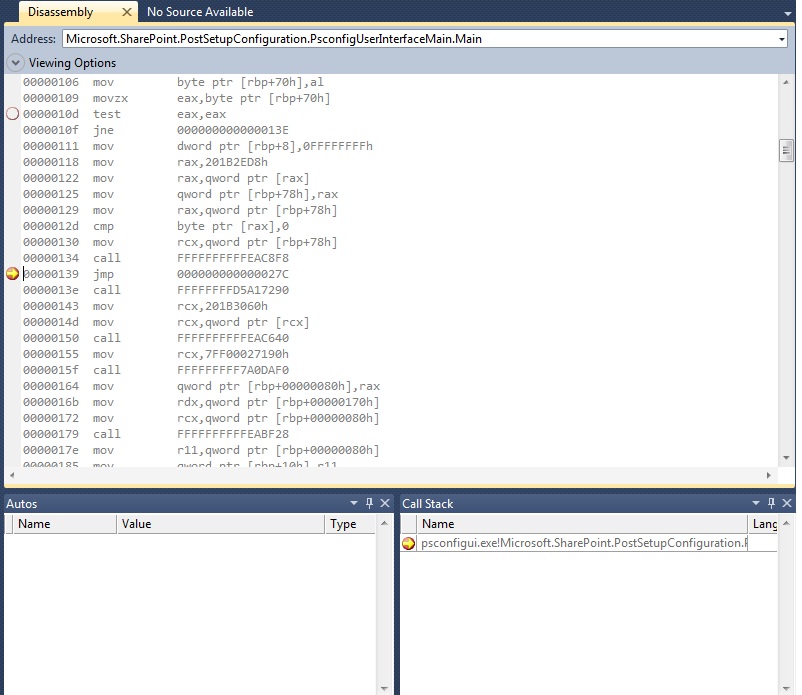Click disassembly horizontal scroll left arrow
The height and width of the screenshot is (695, 802).
click(12, 475)
